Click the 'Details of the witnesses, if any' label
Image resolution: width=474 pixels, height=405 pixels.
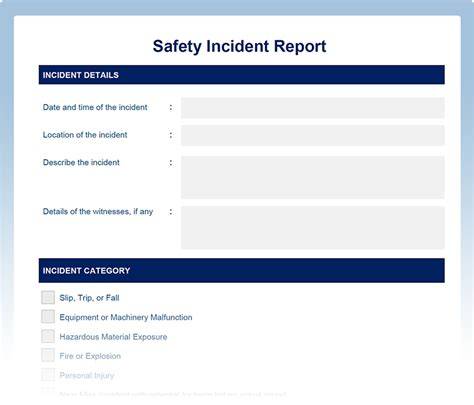pyautogui.click(x=98, y=212)
